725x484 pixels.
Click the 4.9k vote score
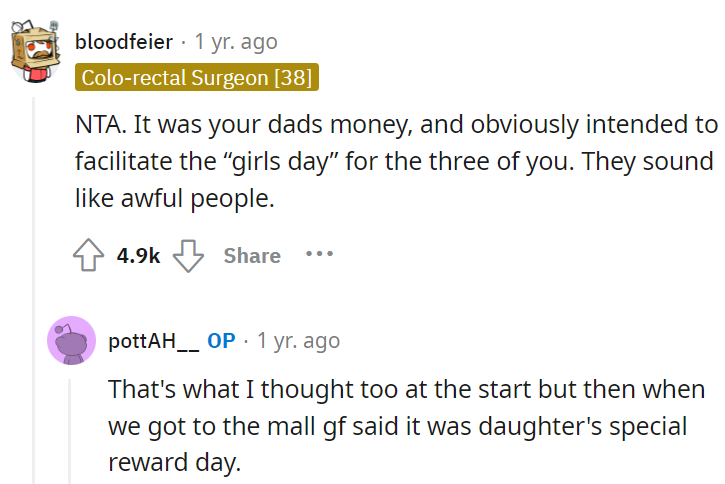(138, 256)
